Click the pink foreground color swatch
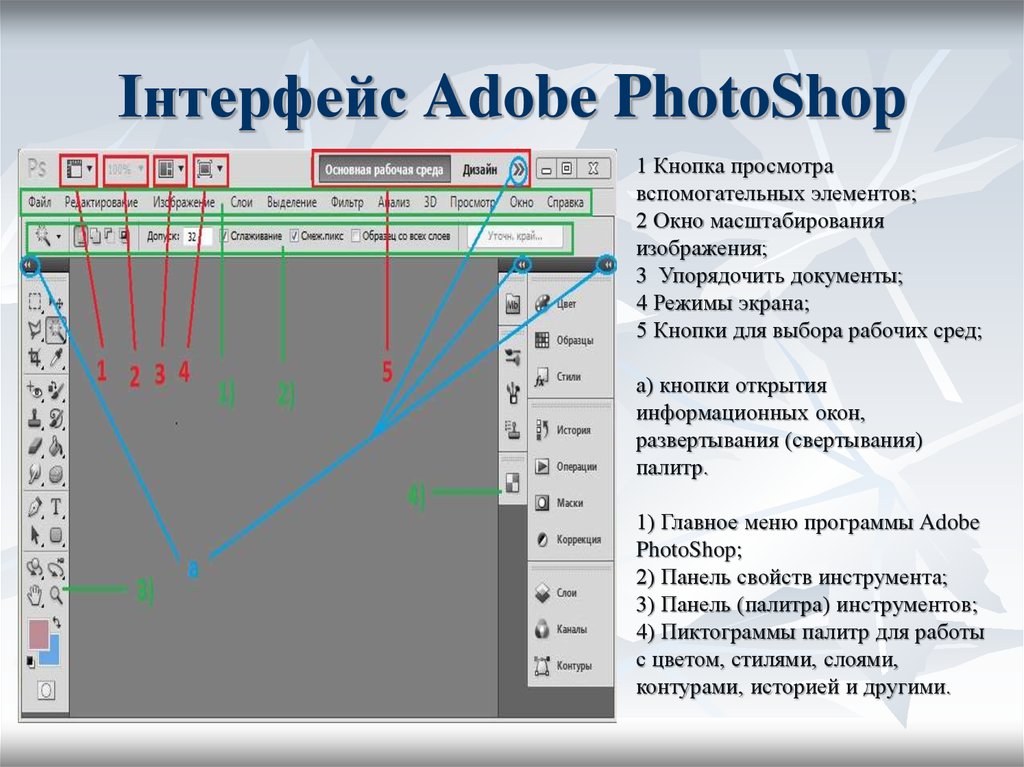 click(38, 633)
